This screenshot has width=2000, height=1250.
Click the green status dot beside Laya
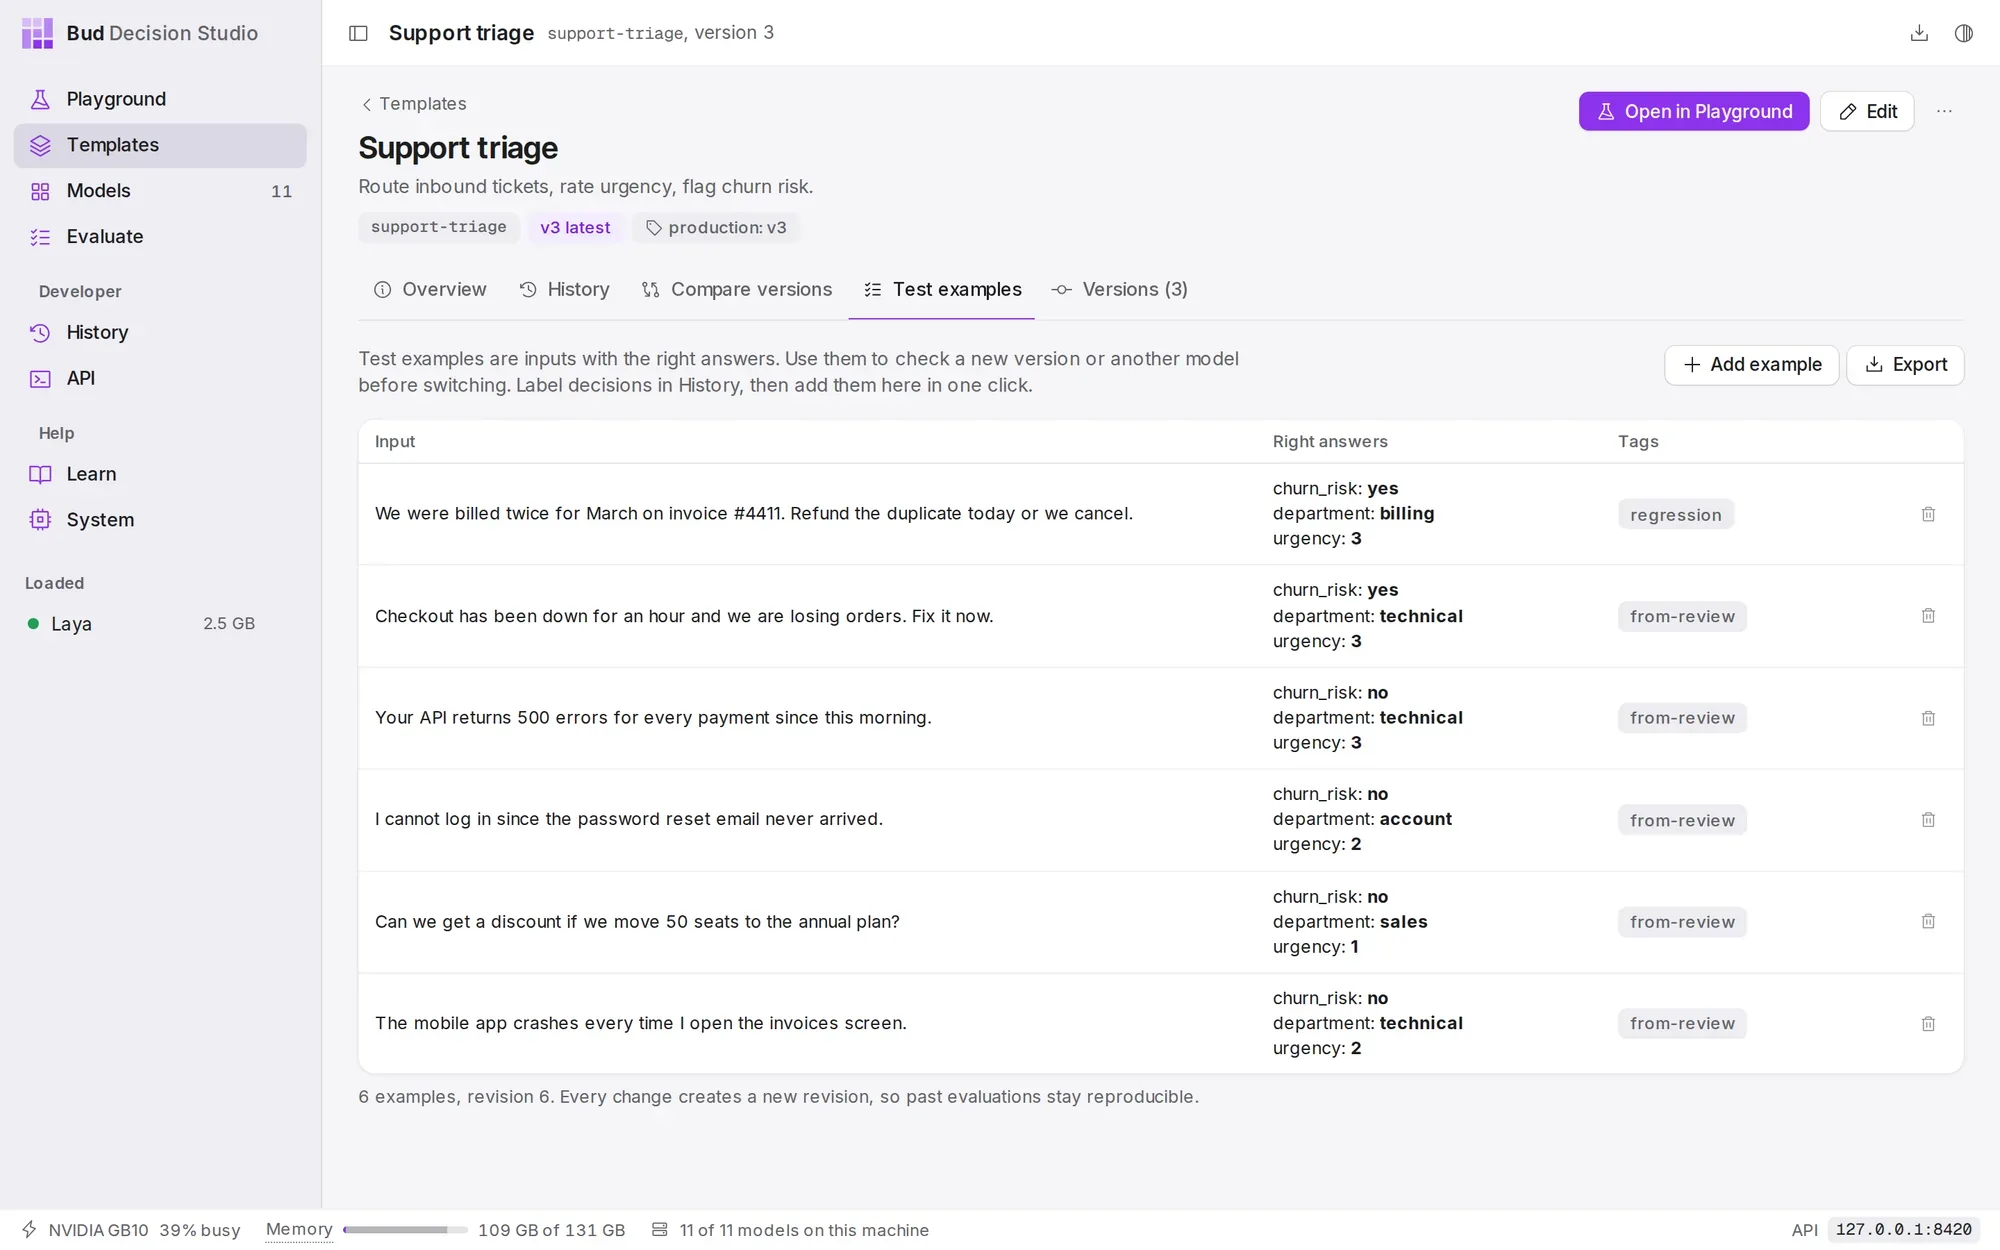33,624
